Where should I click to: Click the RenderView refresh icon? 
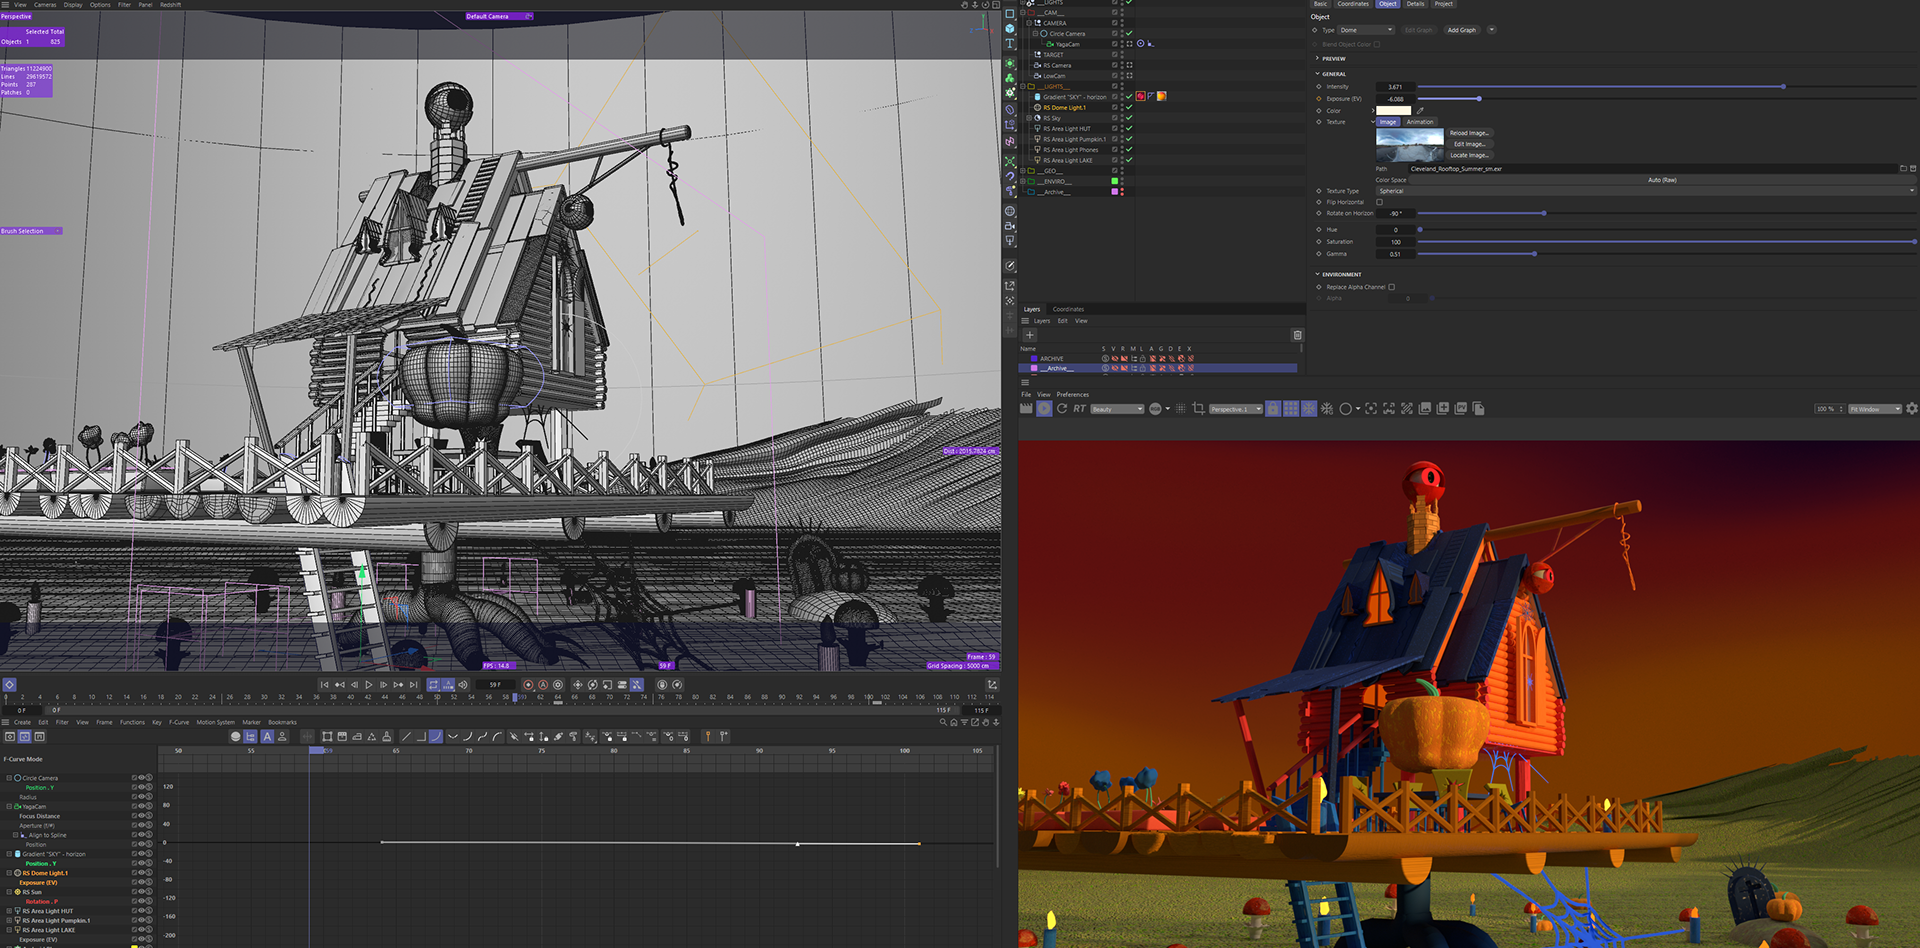pyautogui.click(x=1062, y=409)
